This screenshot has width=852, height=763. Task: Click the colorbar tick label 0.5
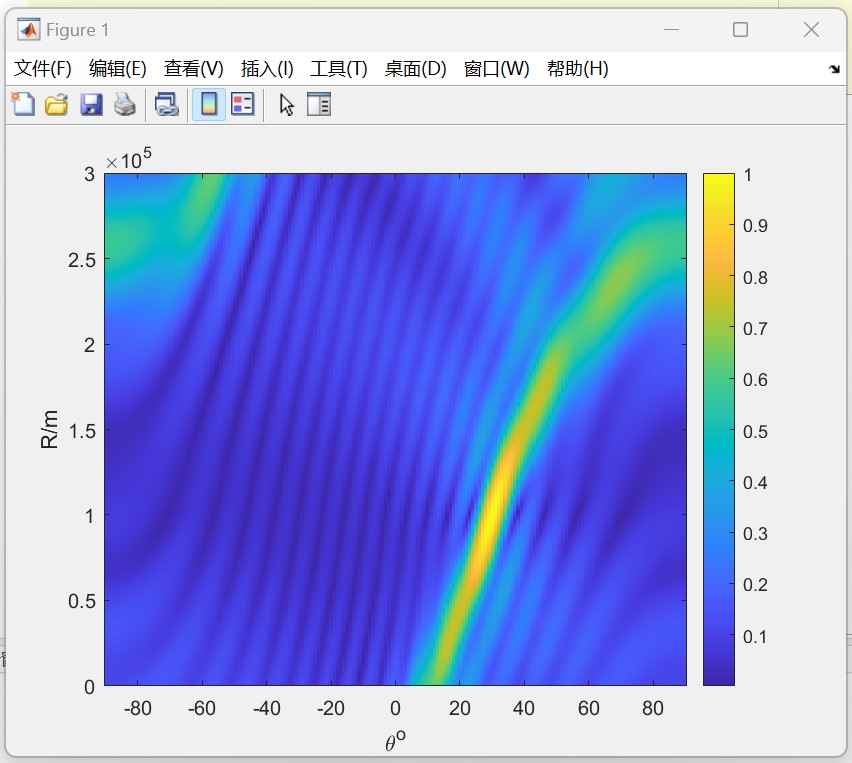755,431
